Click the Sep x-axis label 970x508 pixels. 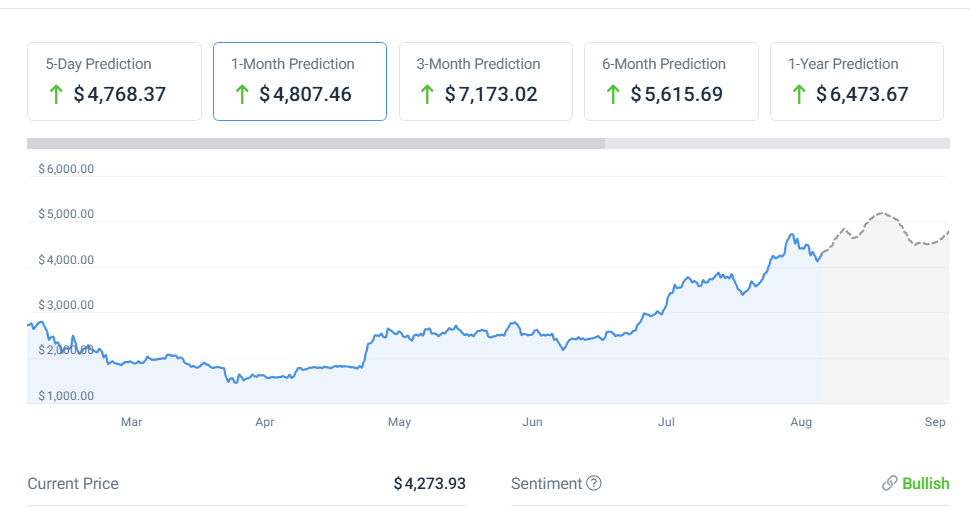935,422
